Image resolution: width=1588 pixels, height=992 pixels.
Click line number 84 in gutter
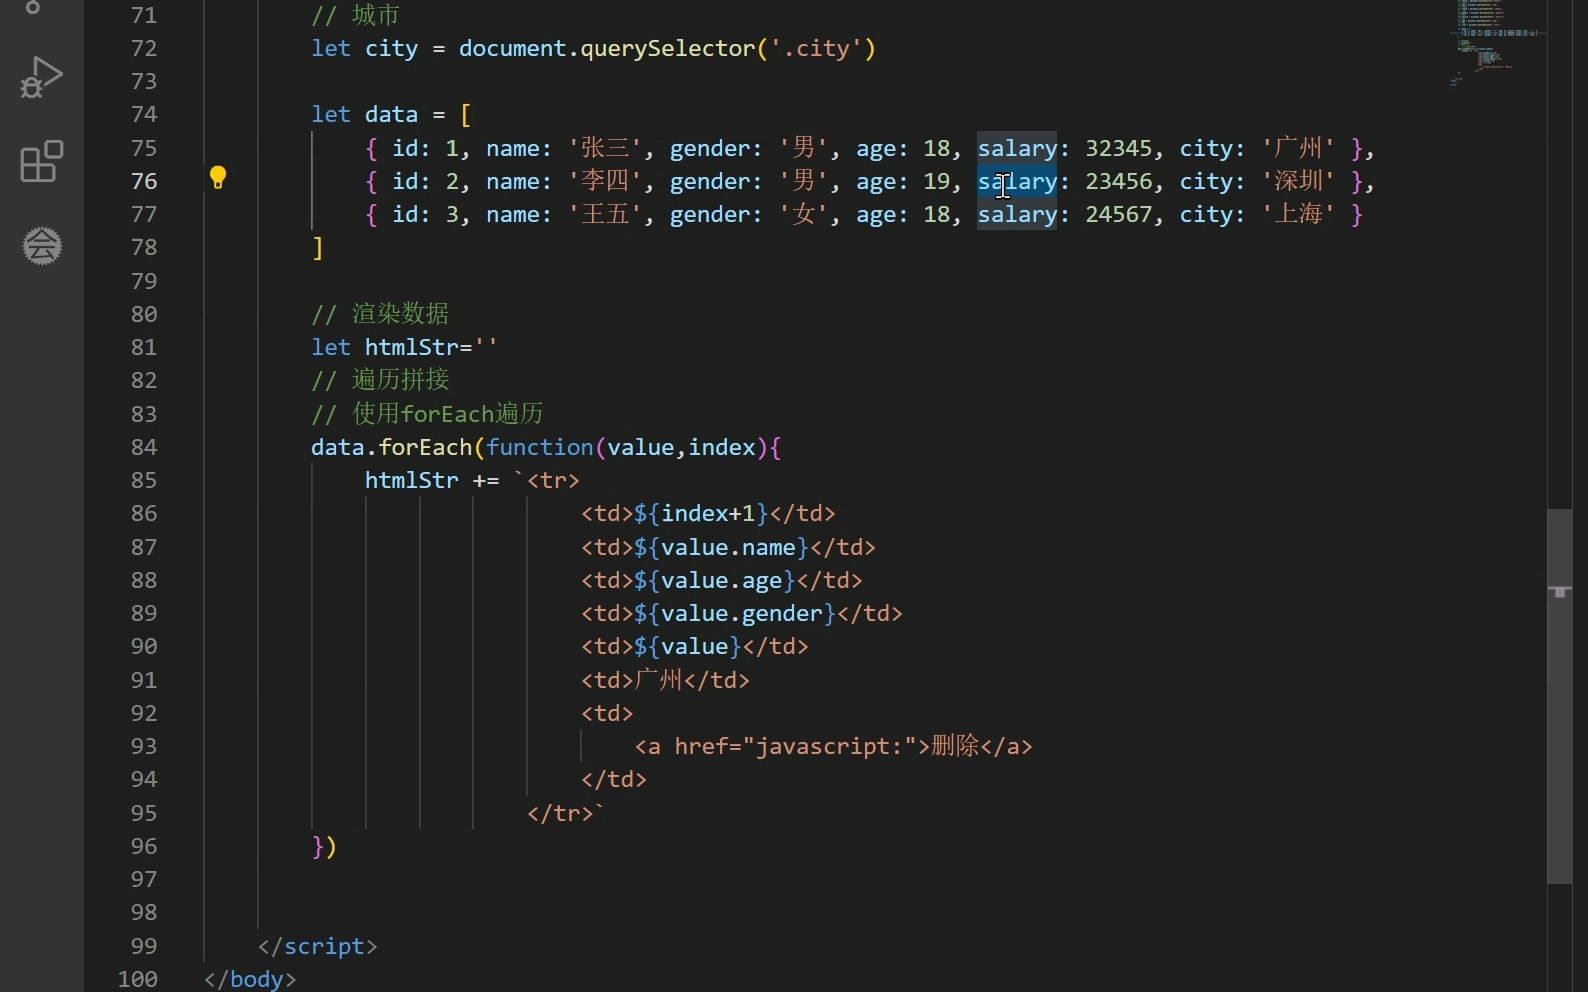point(144,447)
